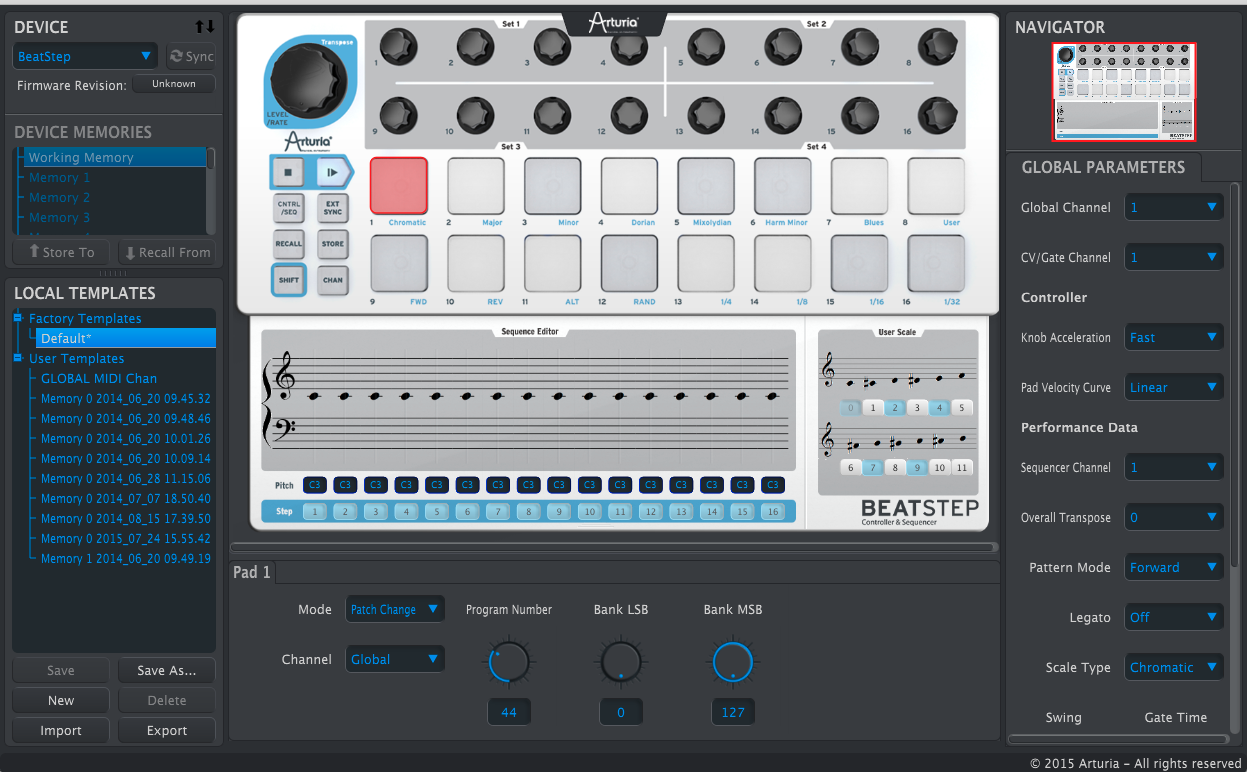Click the Store To button

(62, 252)
